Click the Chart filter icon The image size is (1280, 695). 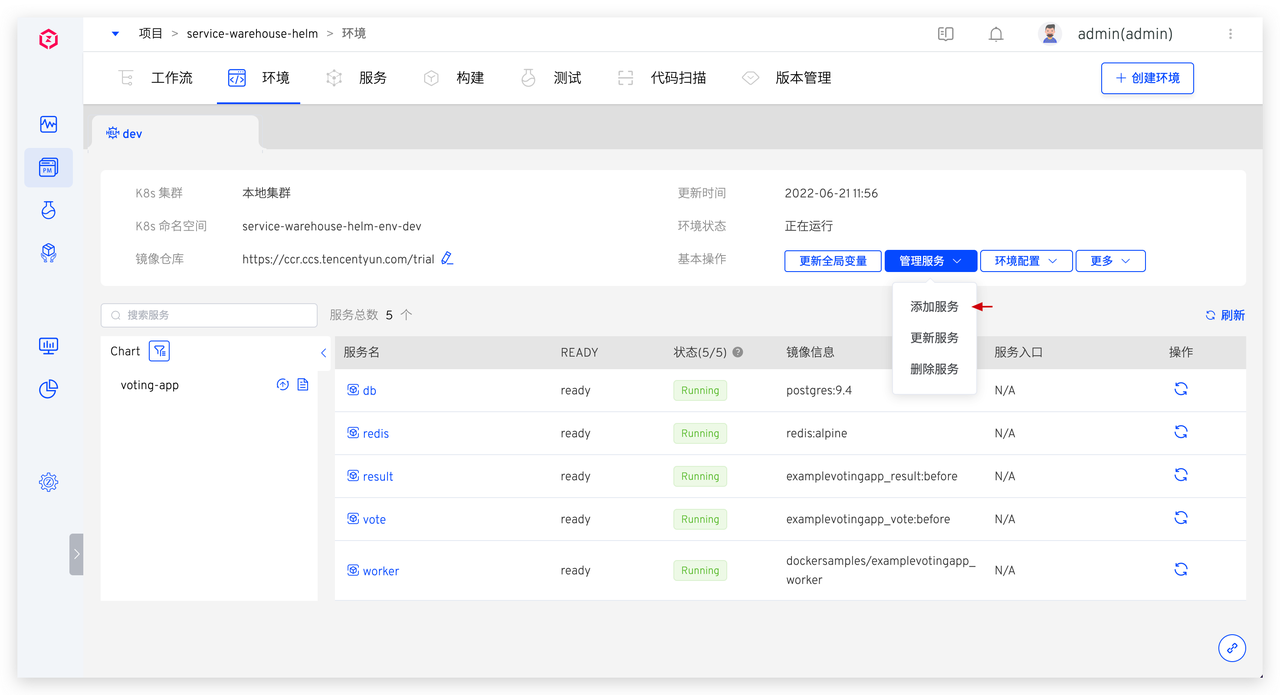[x=159, y=351]
